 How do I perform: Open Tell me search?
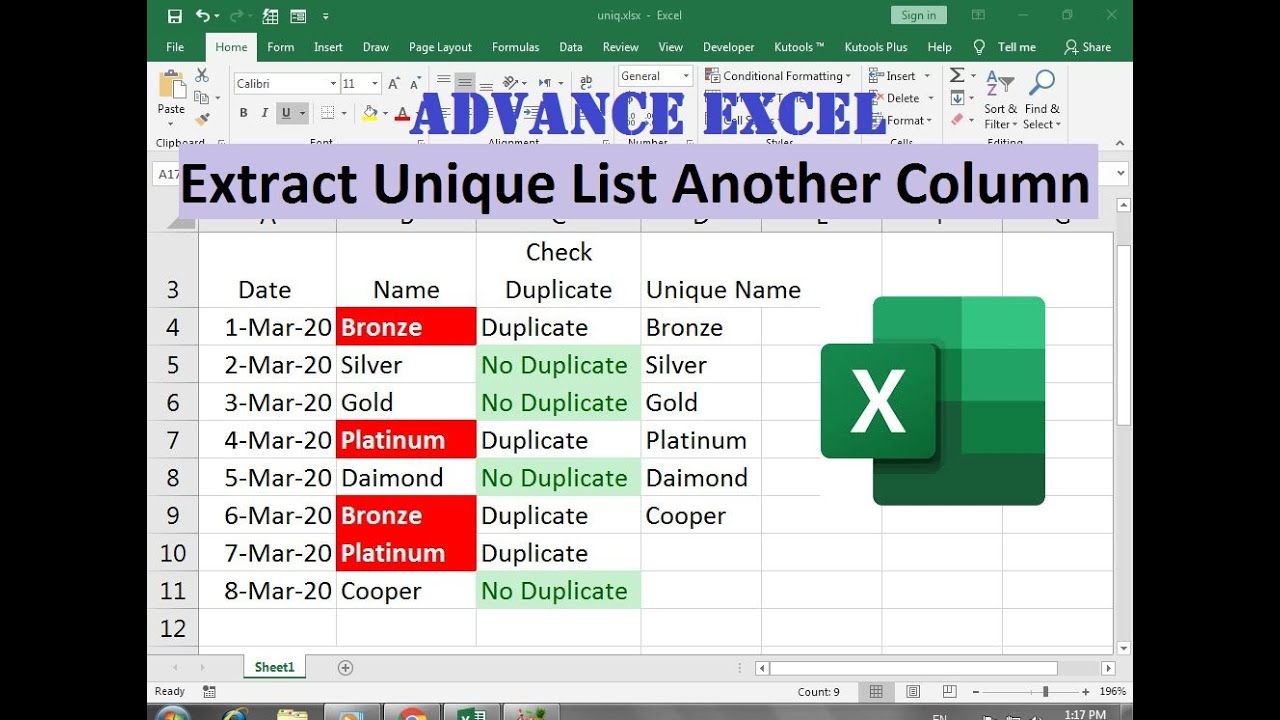pyautogui.click(x=1005, y=47)
